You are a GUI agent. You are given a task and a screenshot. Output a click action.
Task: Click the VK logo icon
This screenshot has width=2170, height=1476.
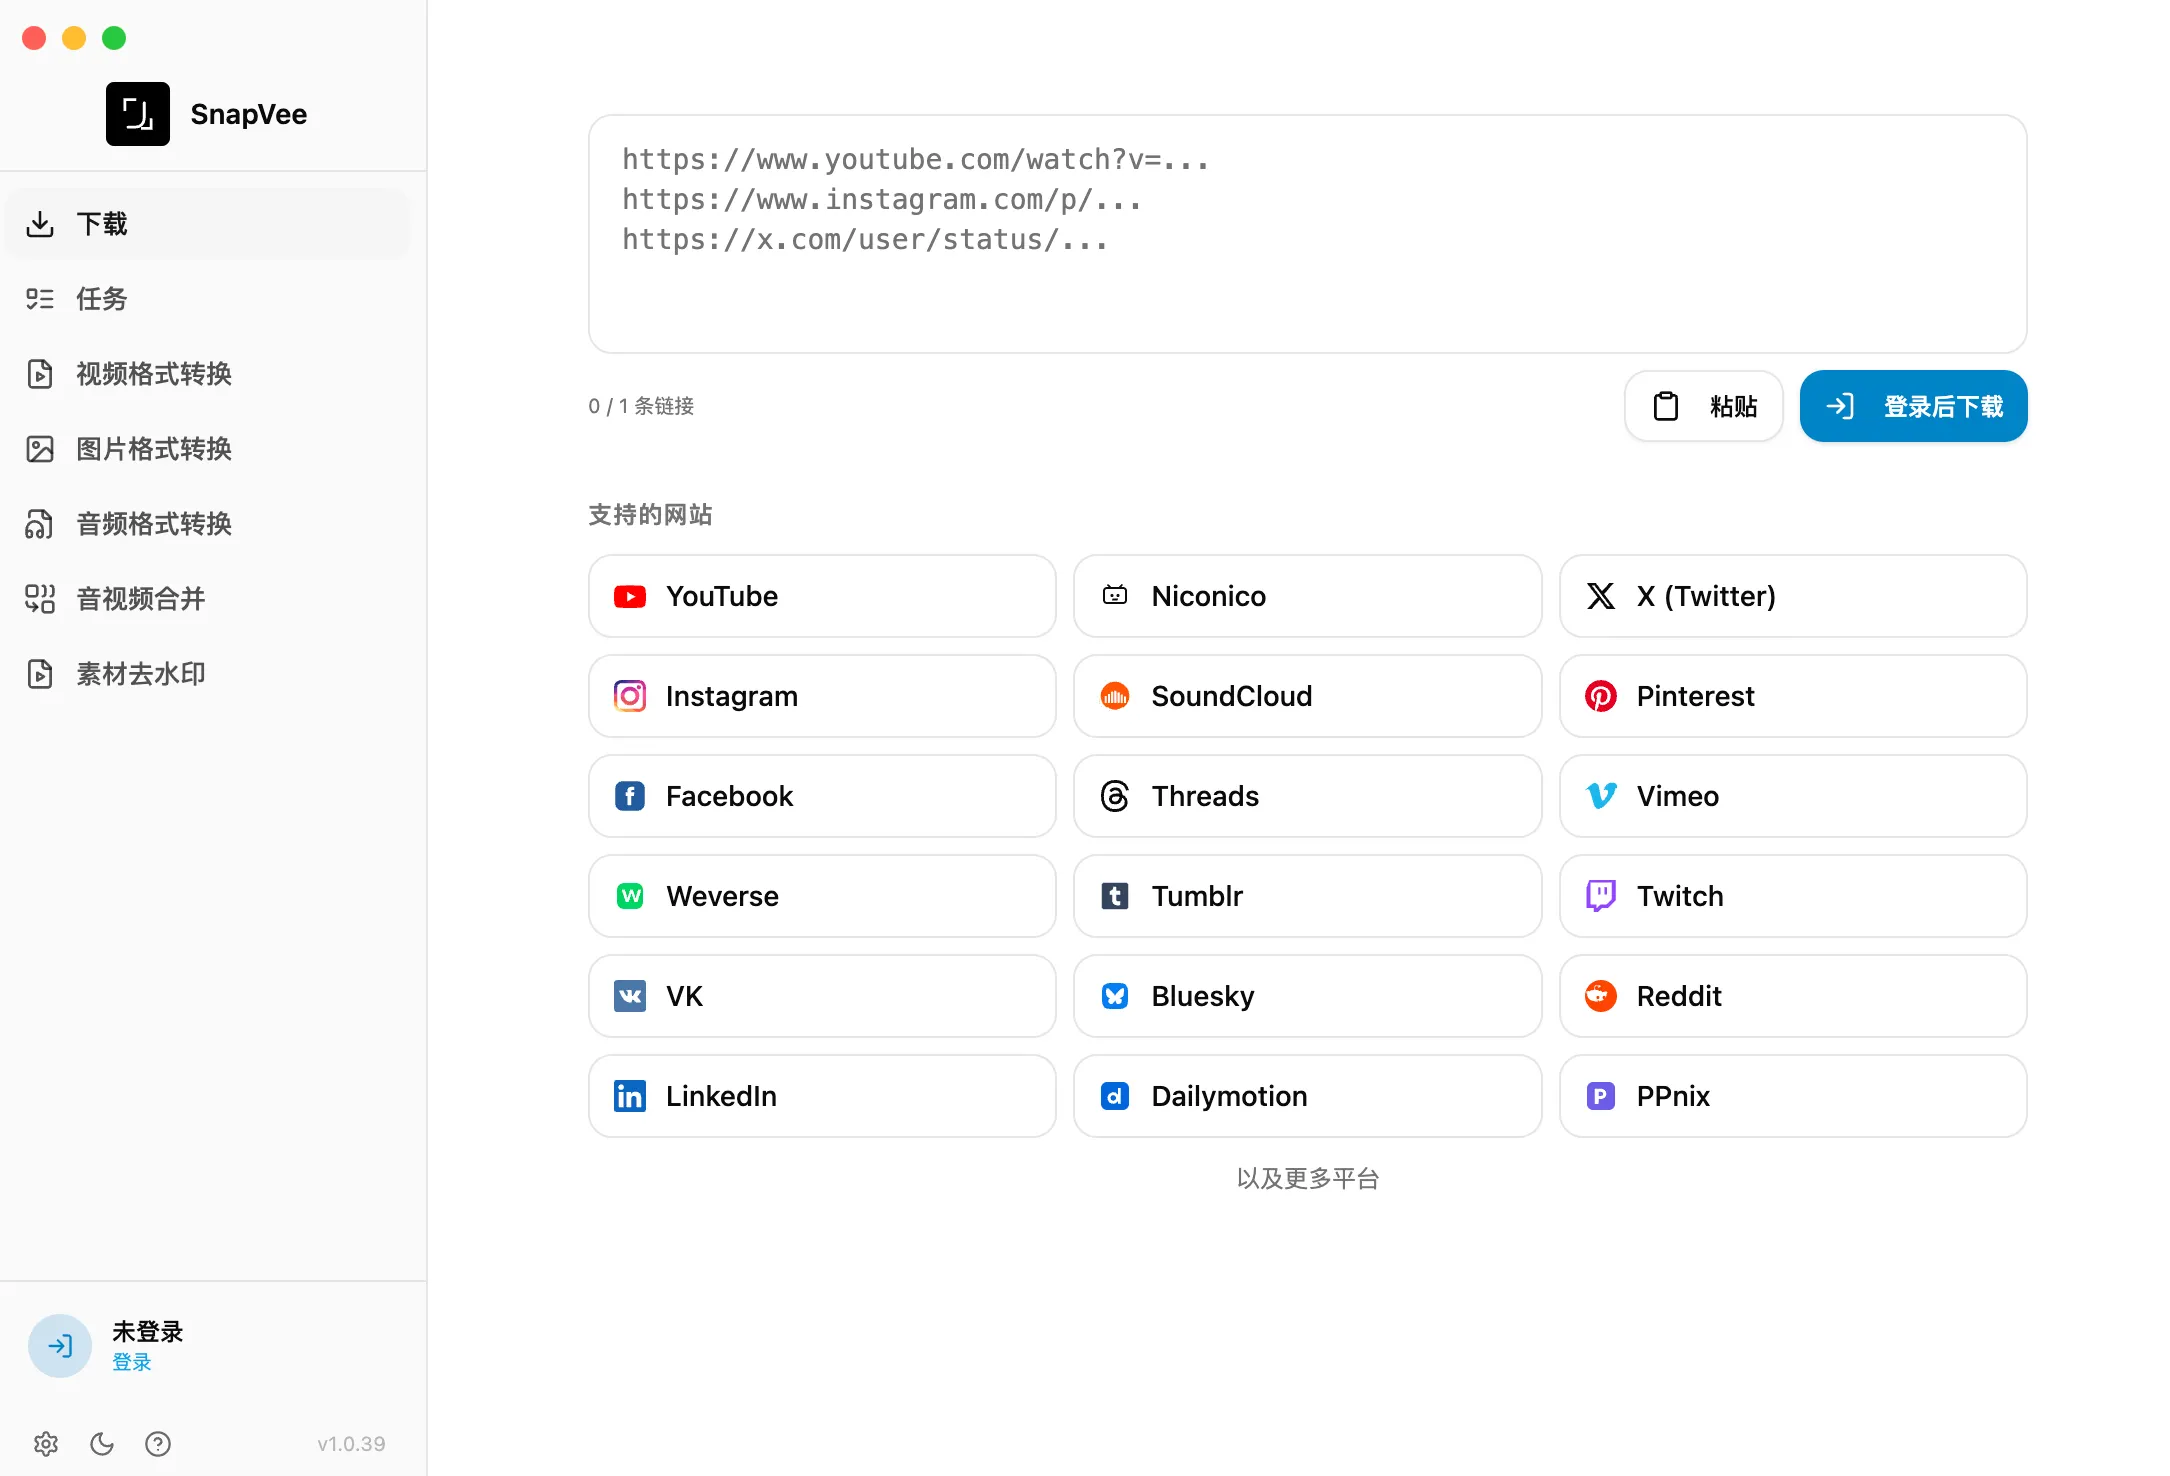click(630, 996)
